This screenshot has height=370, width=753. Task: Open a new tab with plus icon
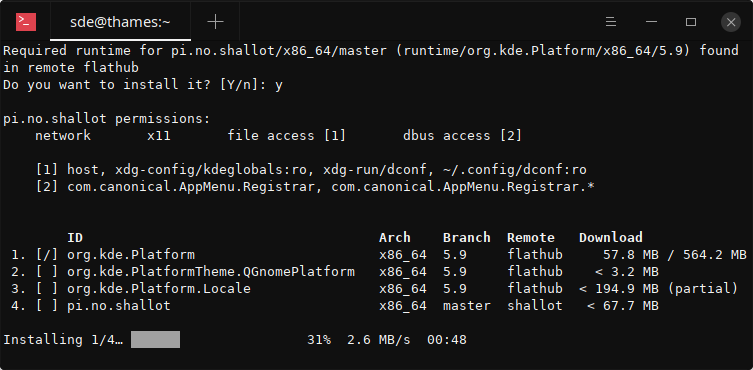click(x=215, y=22)
